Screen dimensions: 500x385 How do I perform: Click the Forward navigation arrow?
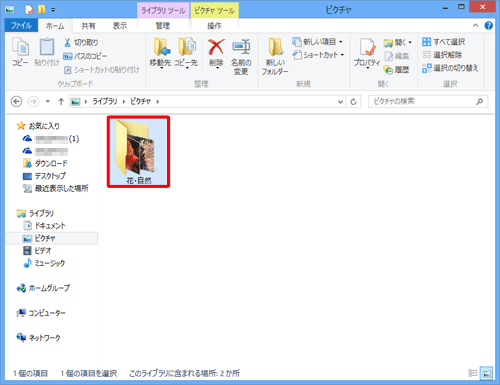click(33, 101)
